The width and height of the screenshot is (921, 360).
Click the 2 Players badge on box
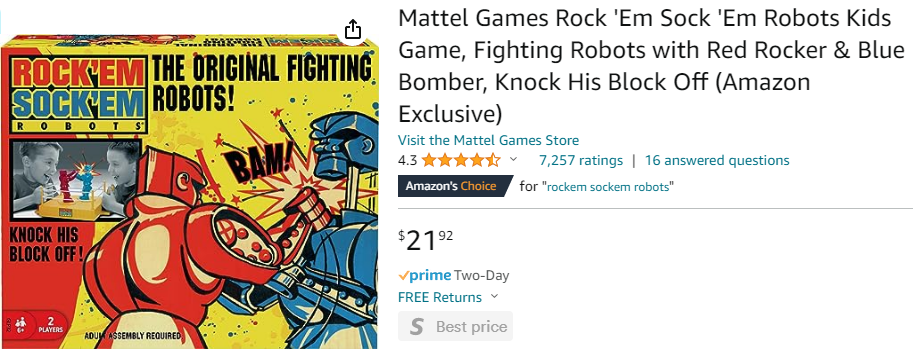[50, 327]
